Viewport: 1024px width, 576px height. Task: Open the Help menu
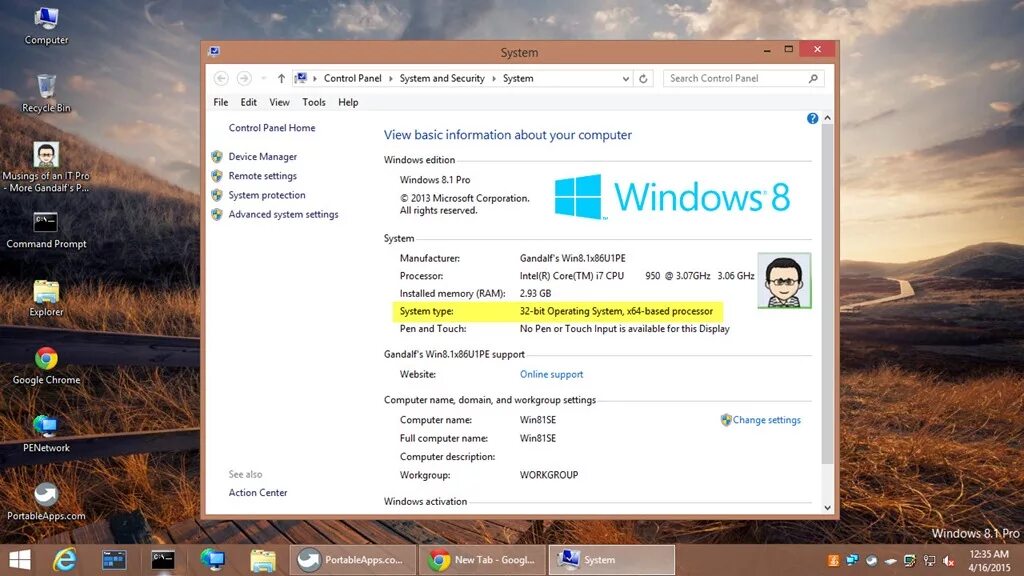tap(348, 103)
